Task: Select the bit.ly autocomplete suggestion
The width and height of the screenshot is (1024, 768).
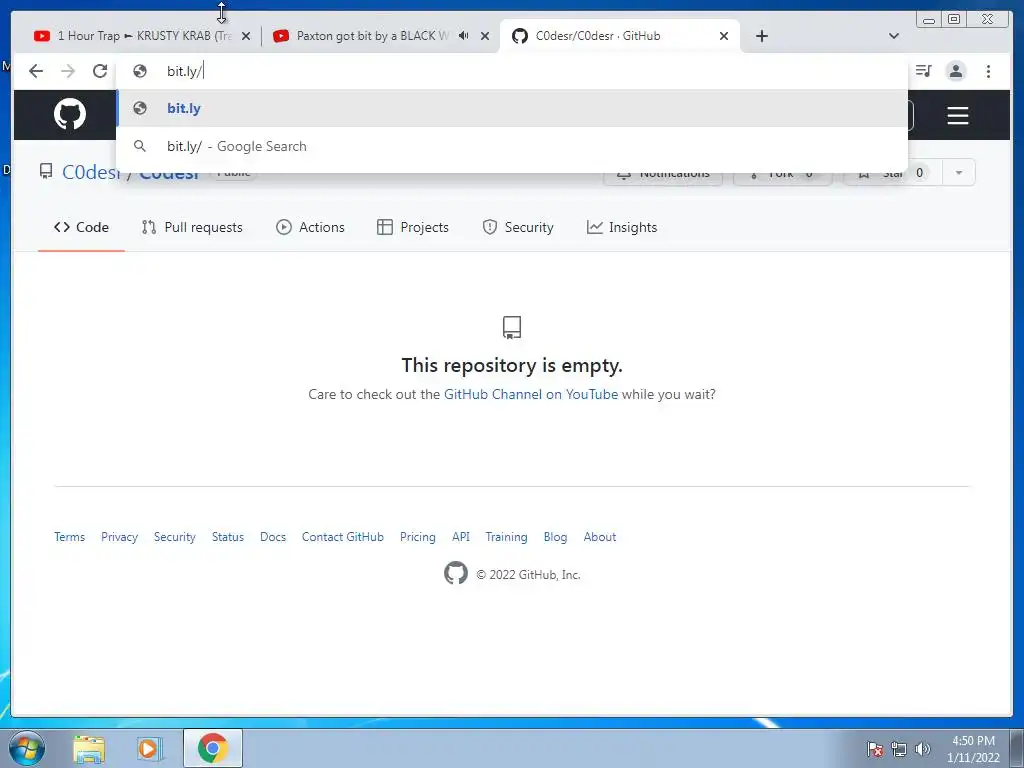Action: click(x=512, y=108)
